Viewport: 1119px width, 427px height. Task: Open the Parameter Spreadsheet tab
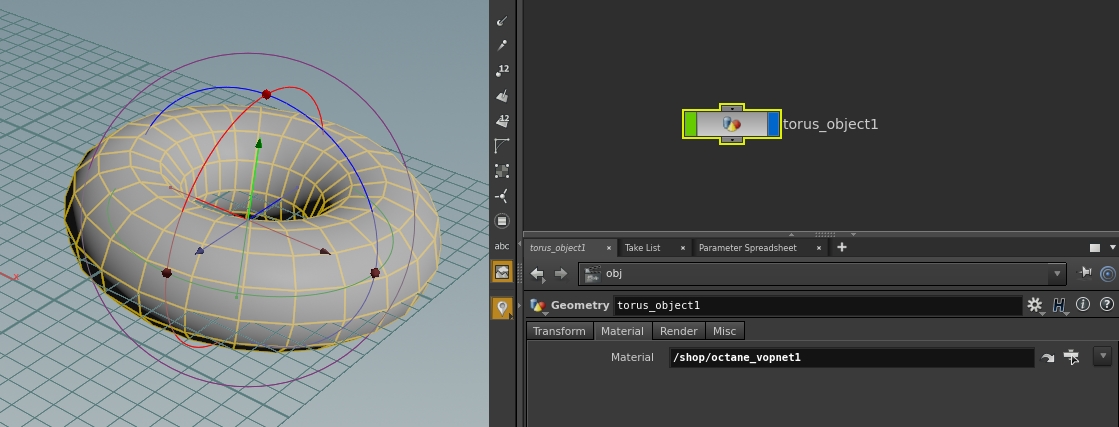[747, 248]
